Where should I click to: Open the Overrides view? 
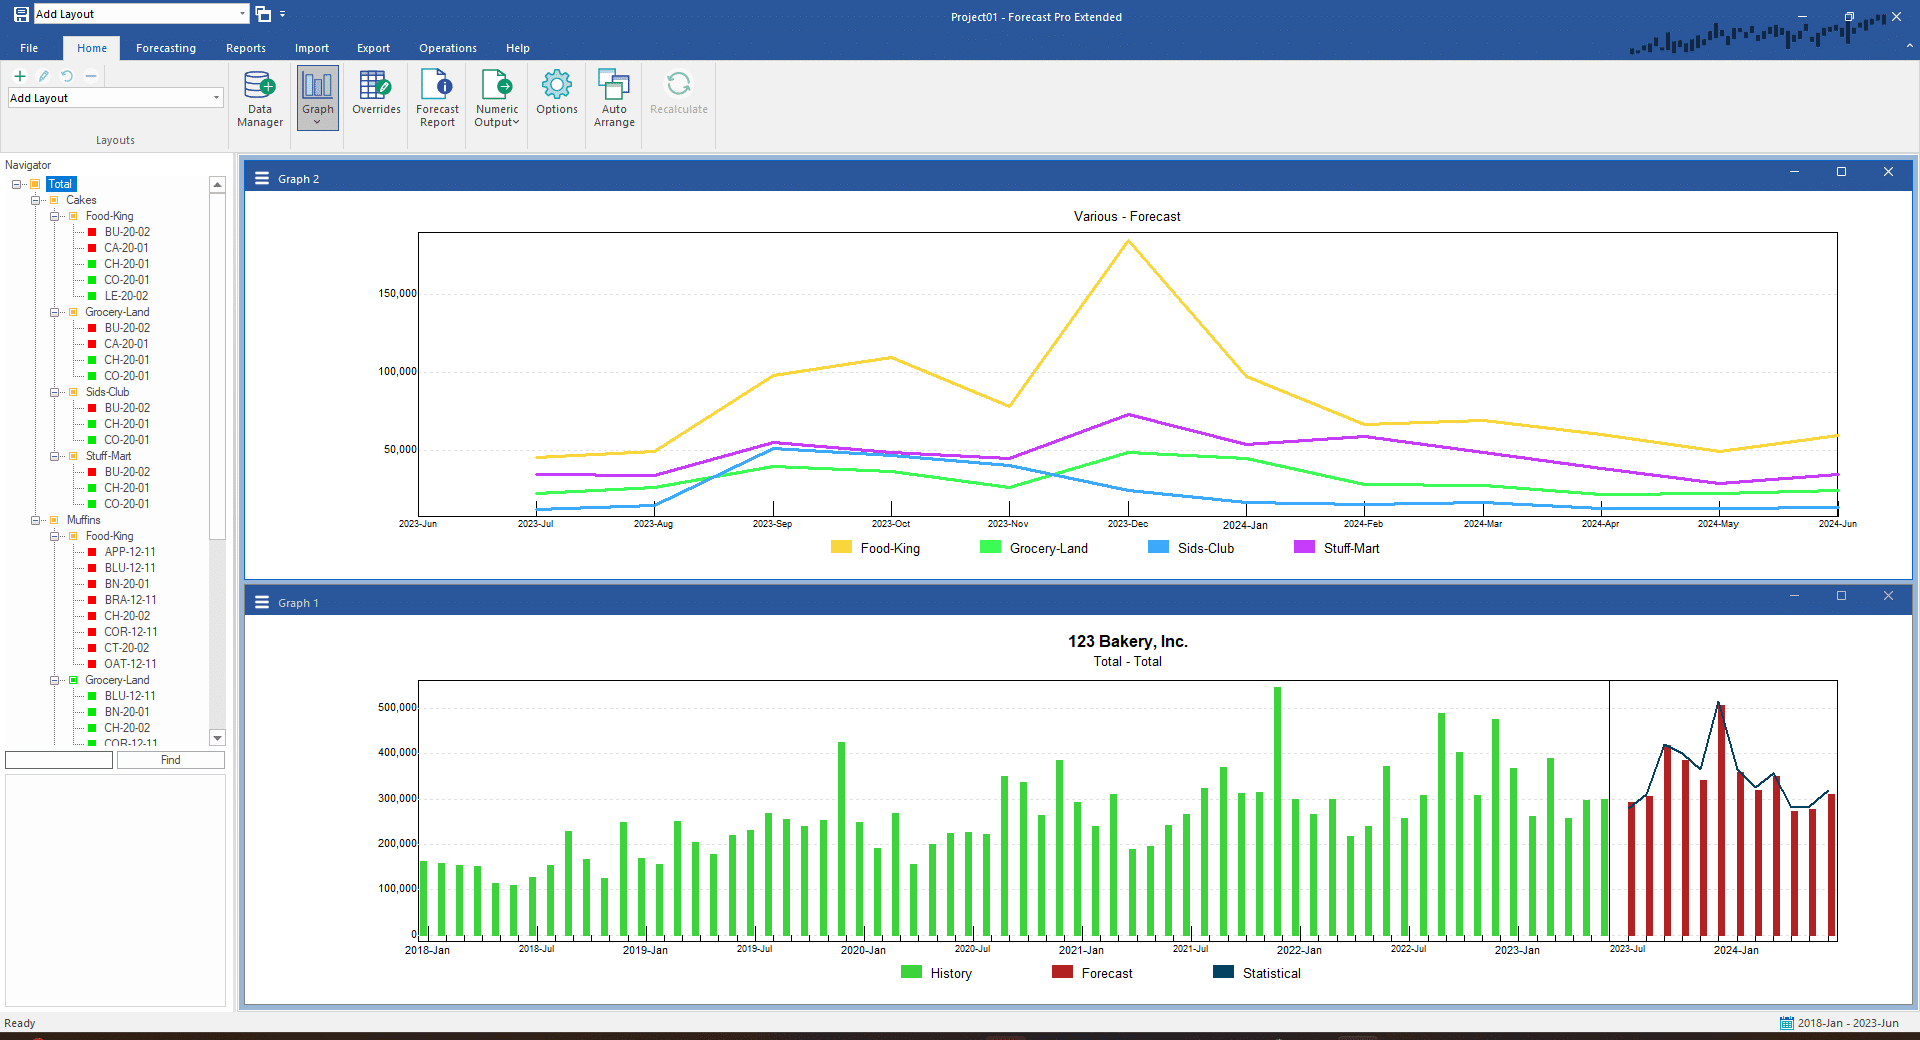[376, 93]
